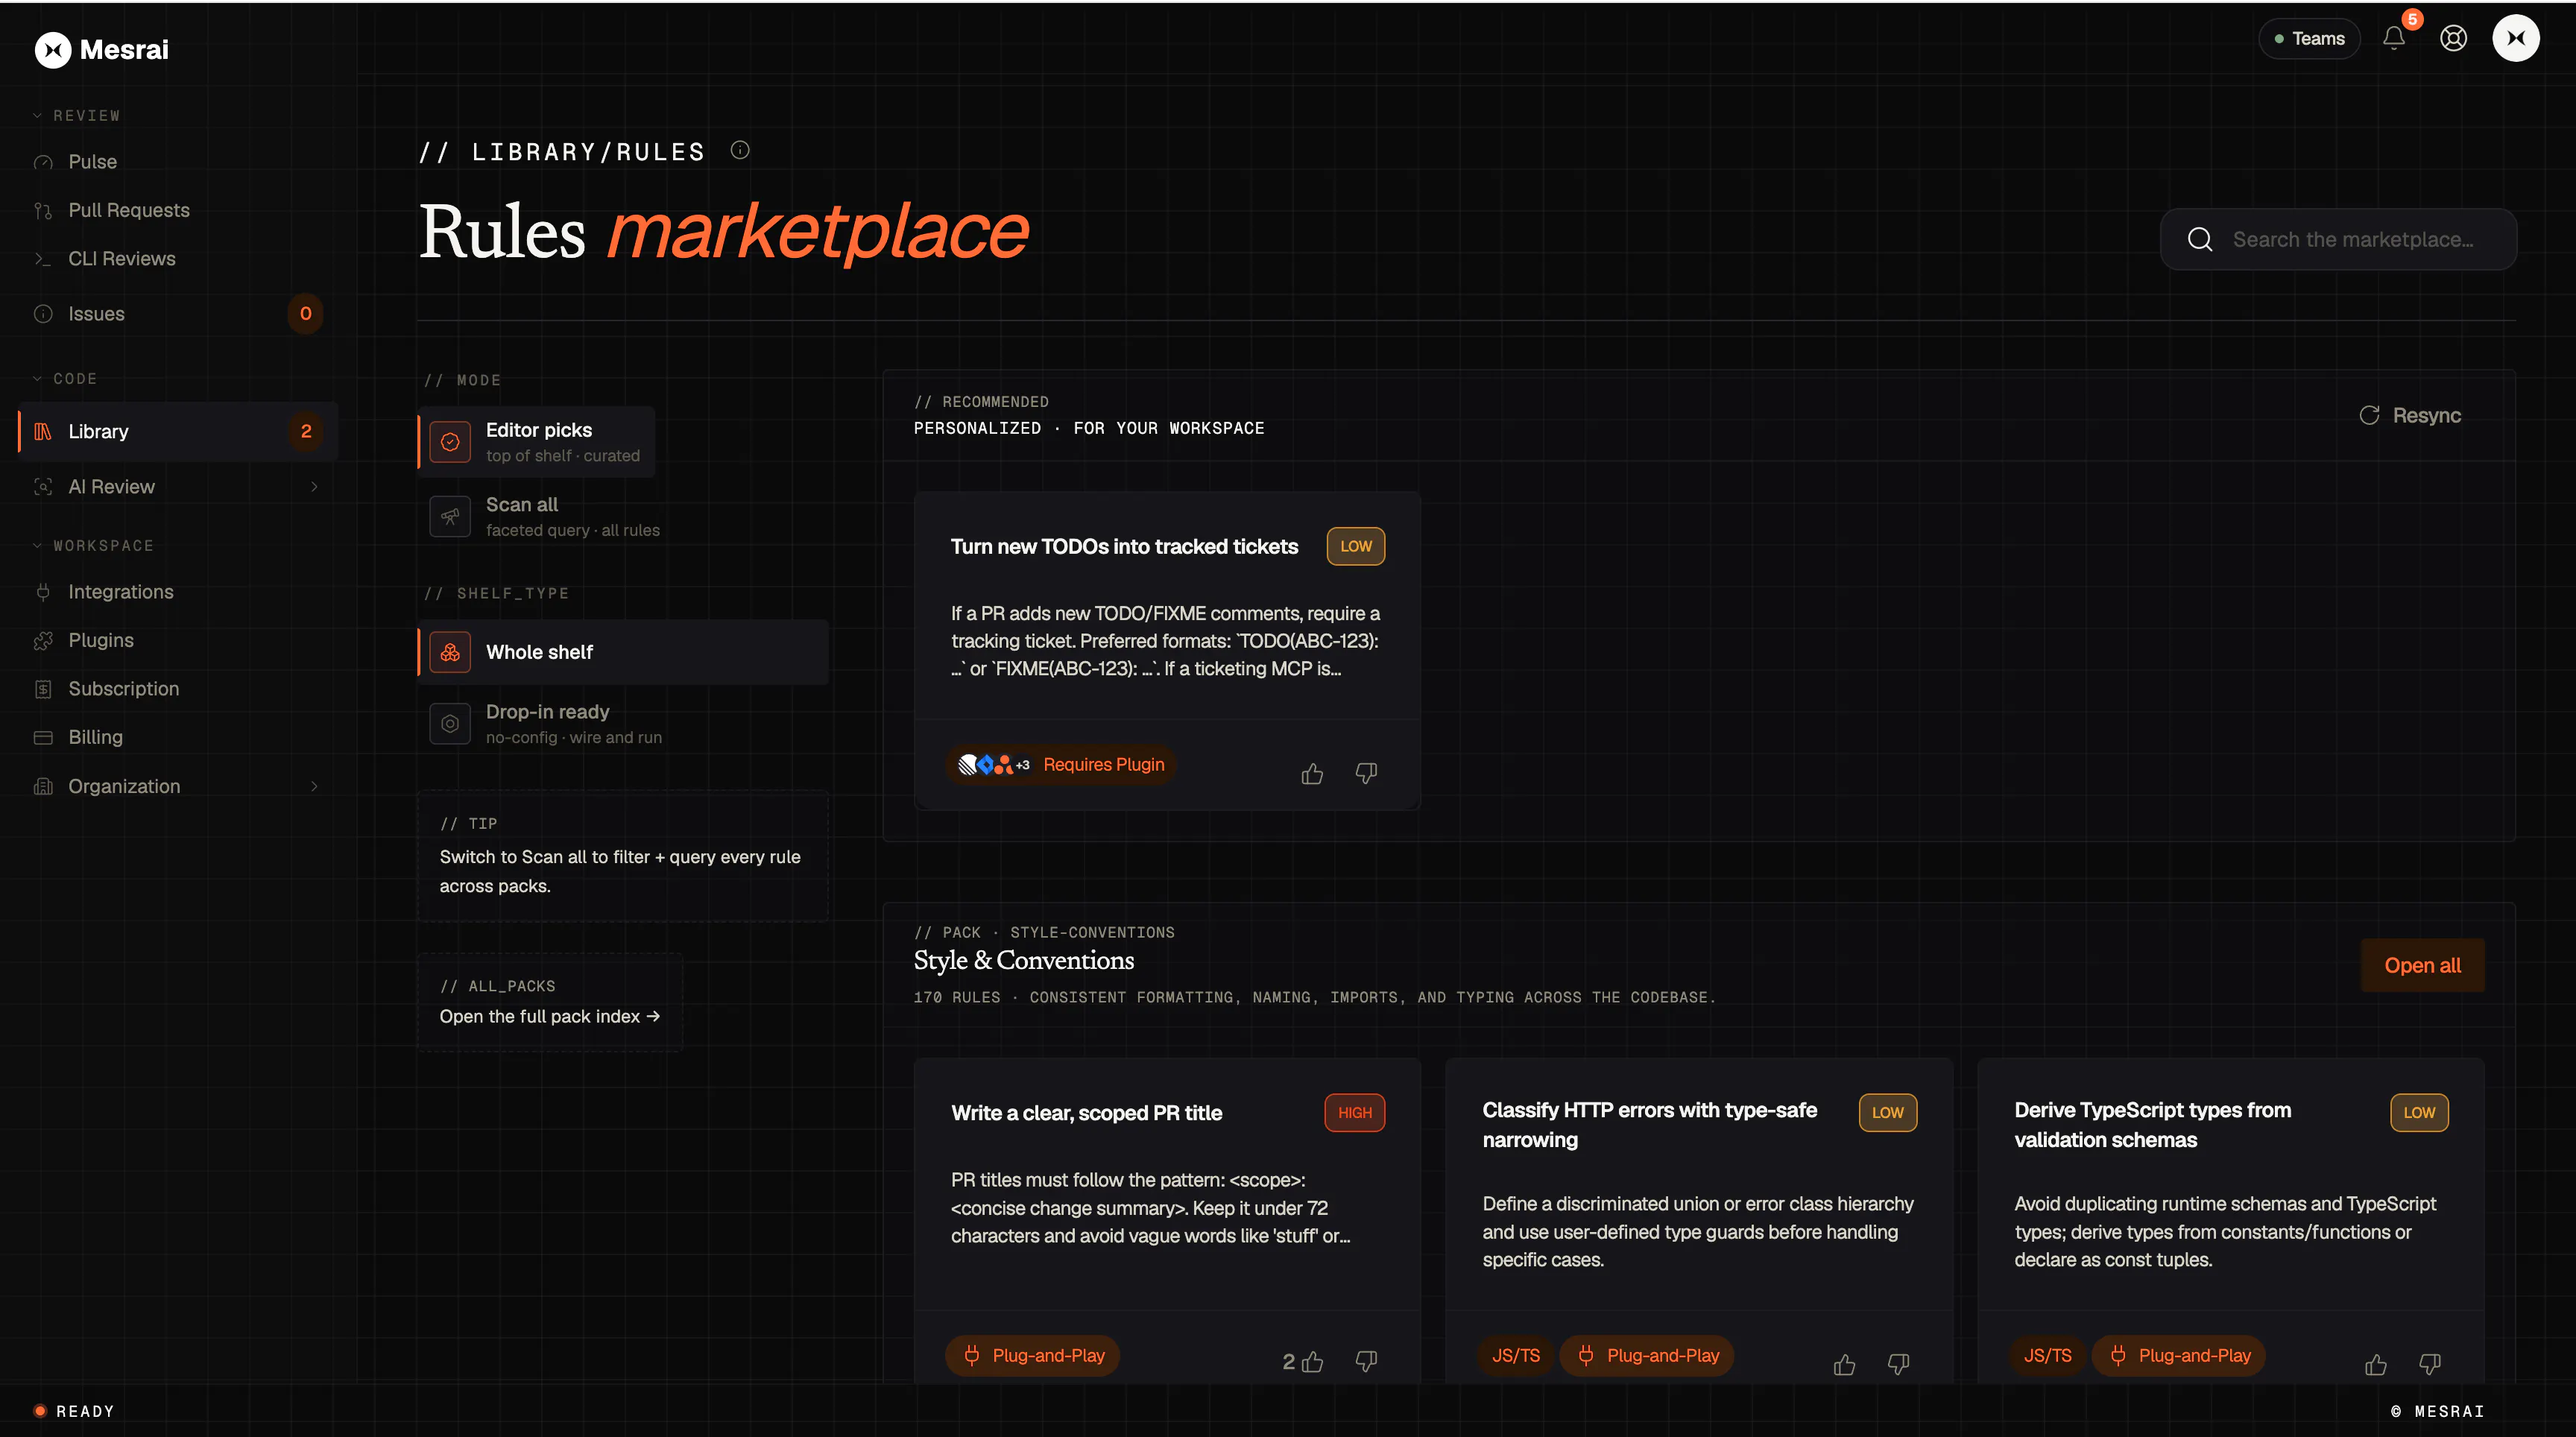Click Plug-and-Play tag on Derive TypeScript card

coord(2179,1356)
